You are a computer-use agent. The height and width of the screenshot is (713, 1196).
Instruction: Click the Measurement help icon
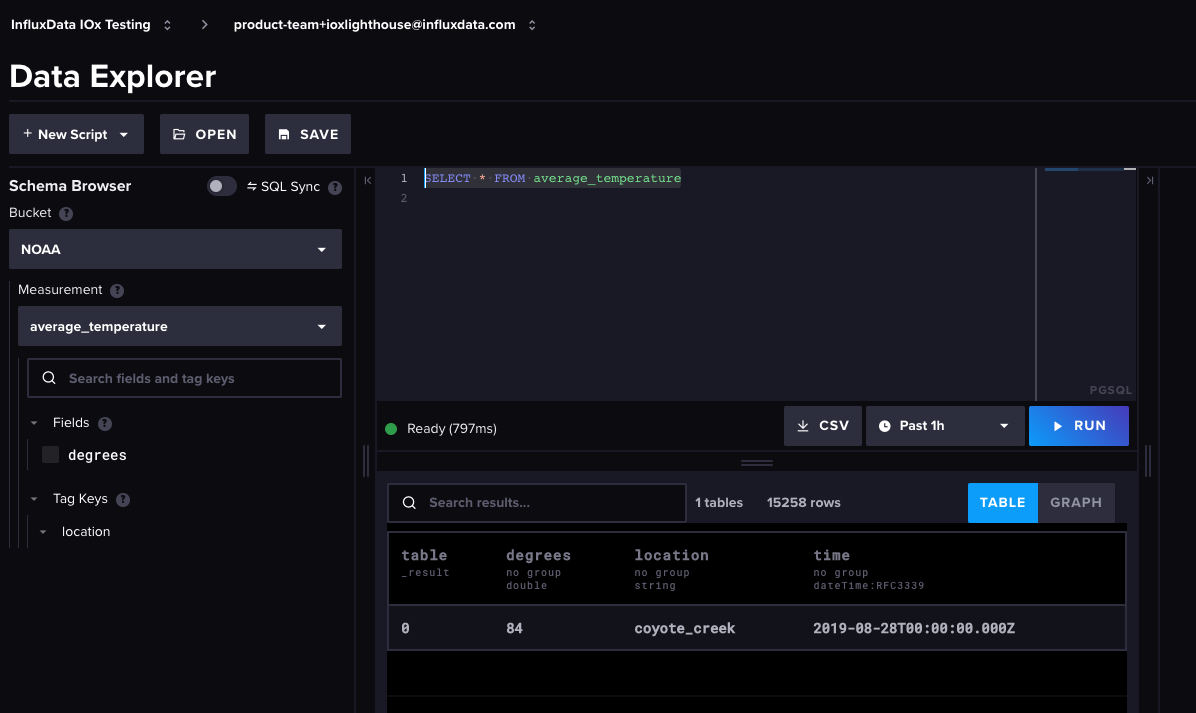[x=117, y=290]
